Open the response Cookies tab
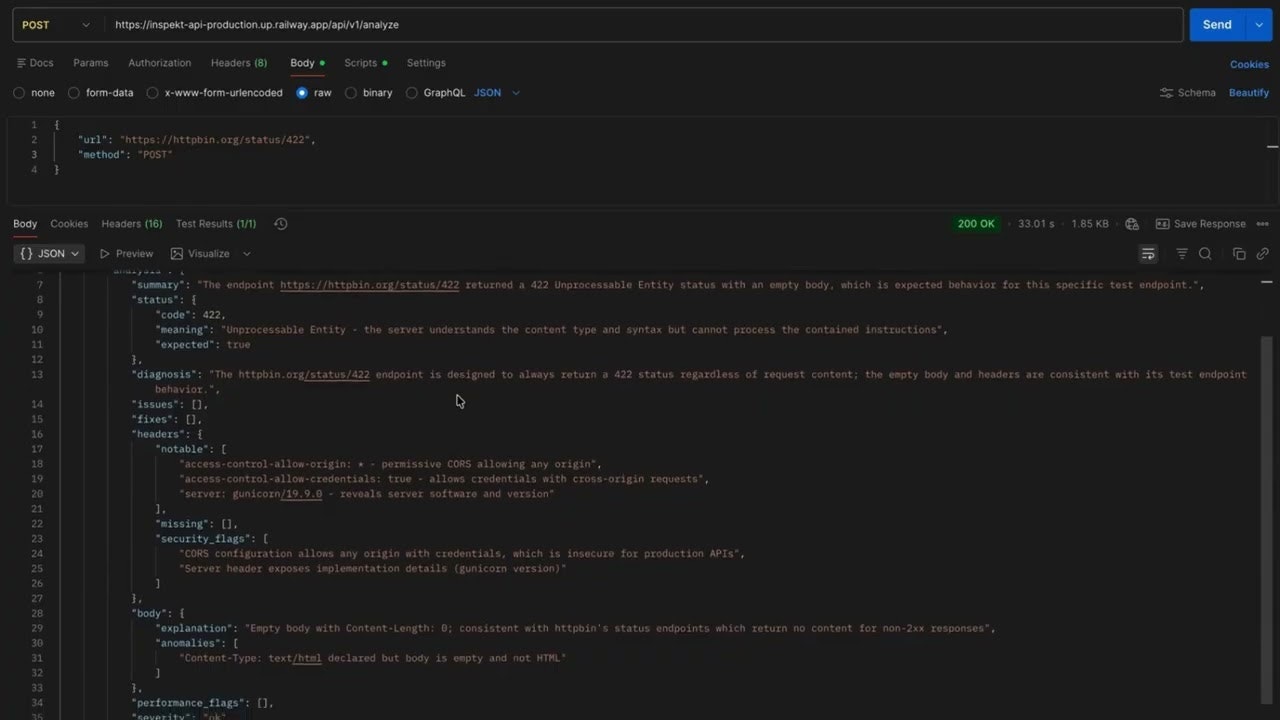Screen dimensions: 1280x720 [x=69, y=224]
